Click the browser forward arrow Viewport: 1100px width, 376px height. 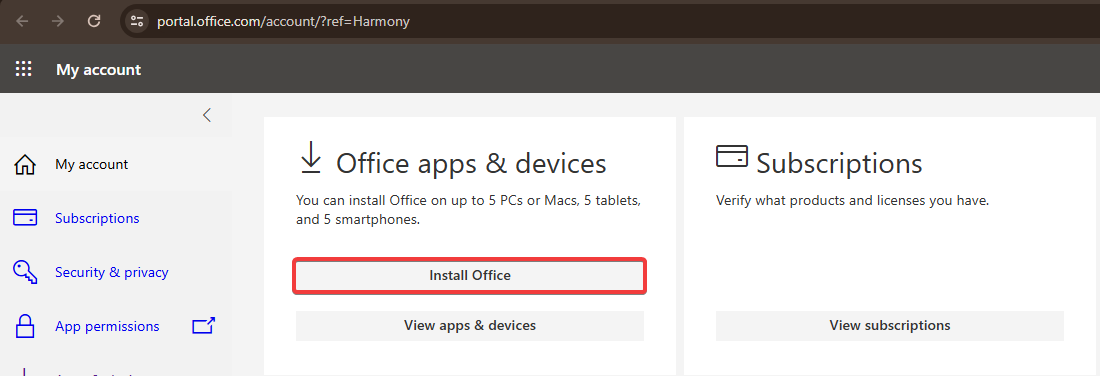click(58, 21)
